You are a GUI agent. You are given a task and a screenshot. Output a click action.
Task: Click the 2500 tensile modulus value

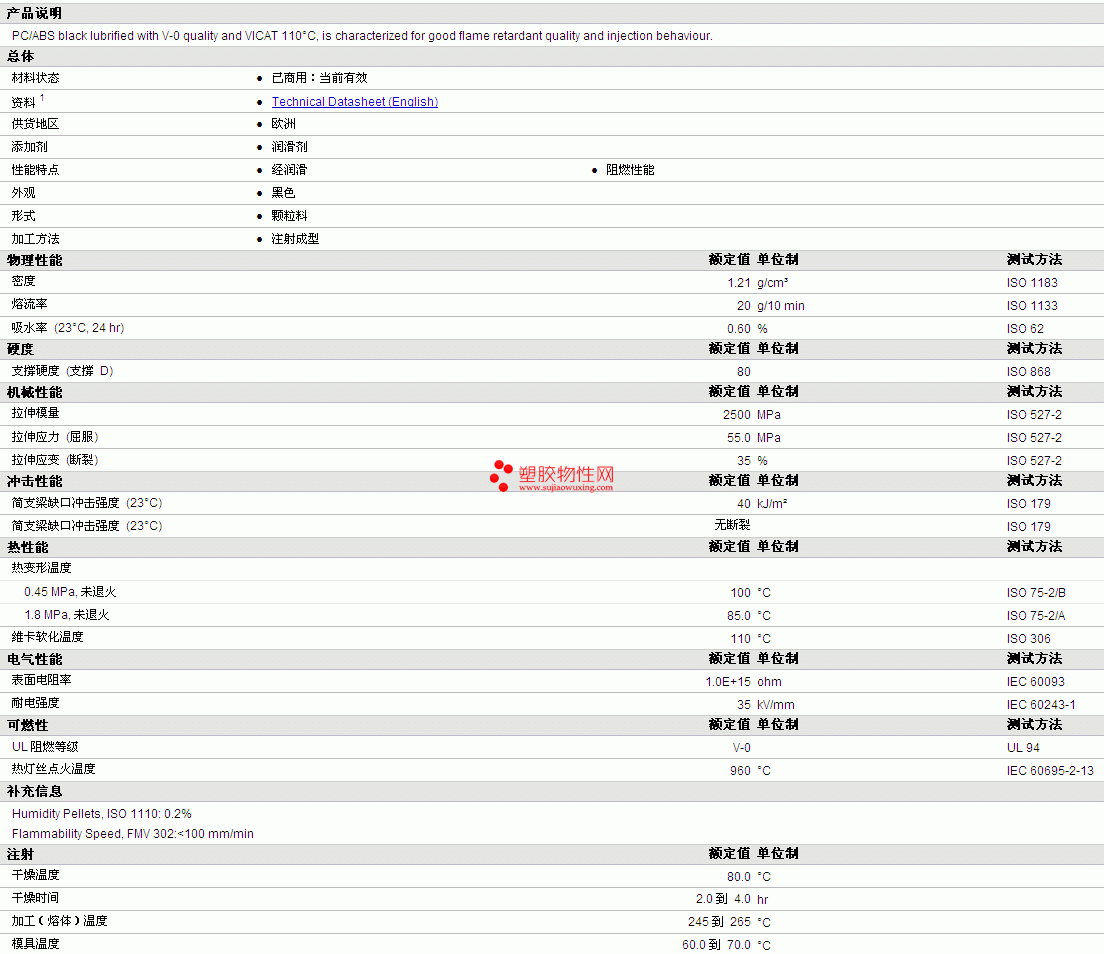coord(736,415)
